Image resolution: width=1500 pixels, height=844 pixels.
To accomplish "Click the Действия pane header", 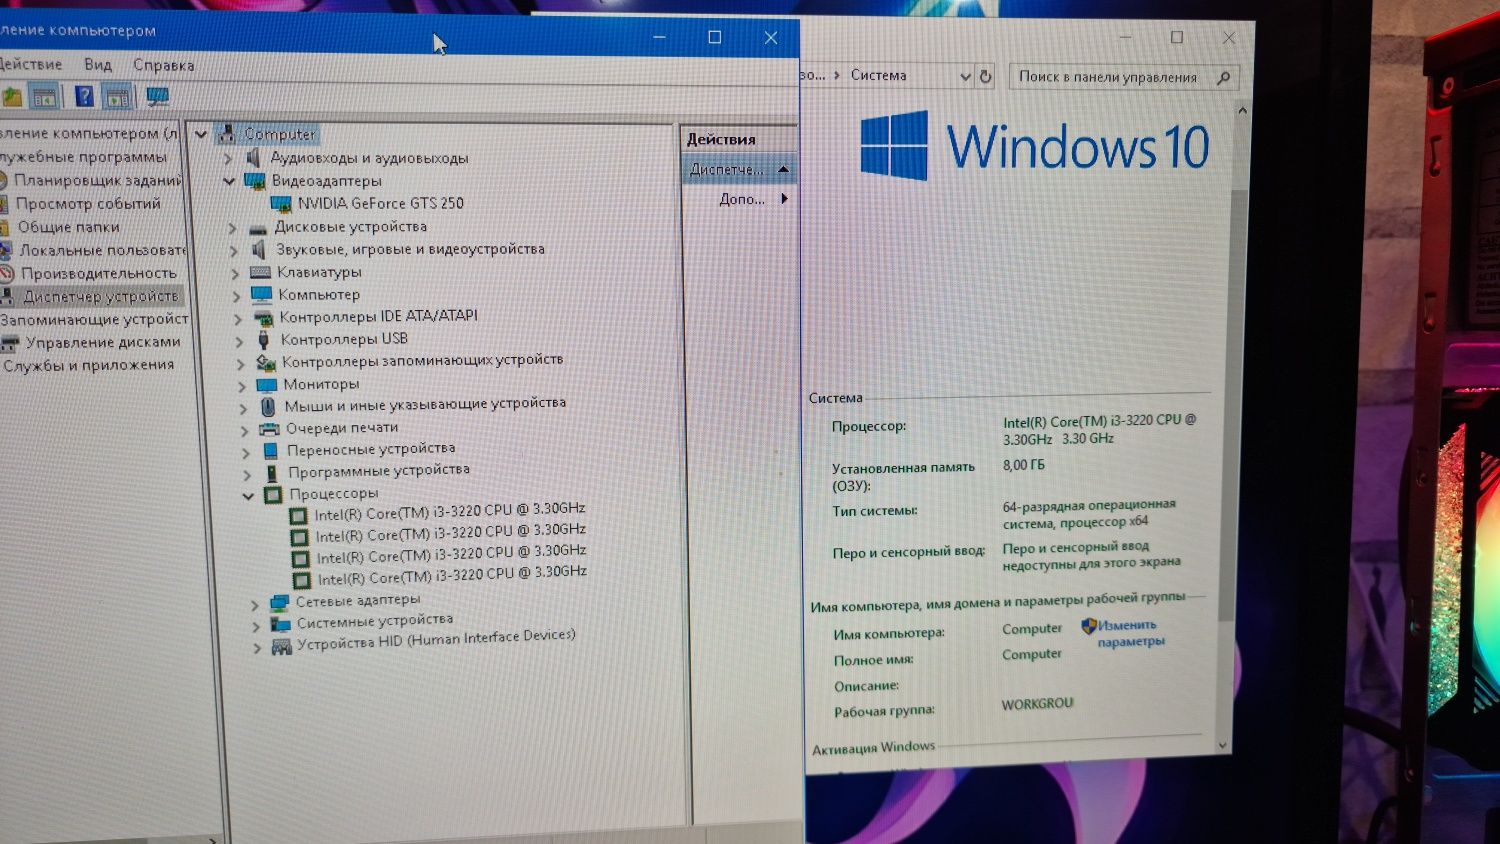I will (738, 139).
